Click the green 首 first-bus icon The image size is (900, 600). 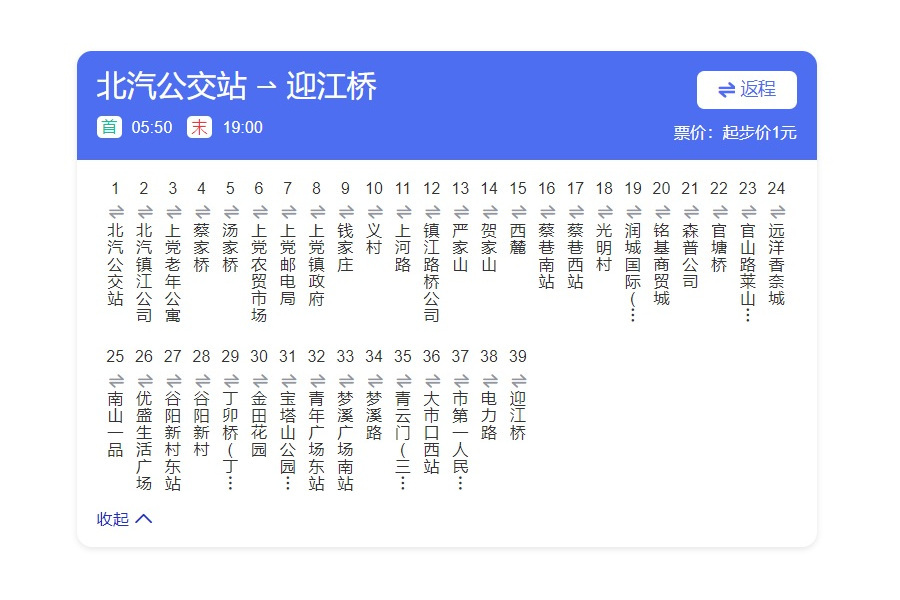109,127
